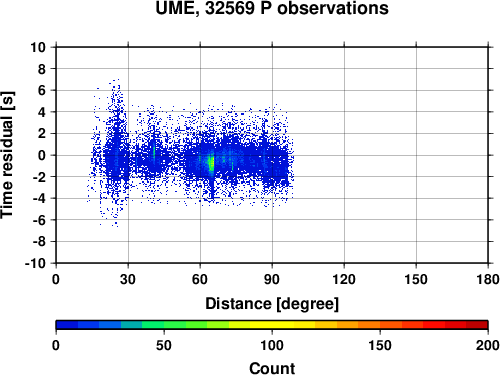Click the x-axis tick label 30
Image resolution: width=500 pixels, height=375 pixels.
(x=128, y=279)
